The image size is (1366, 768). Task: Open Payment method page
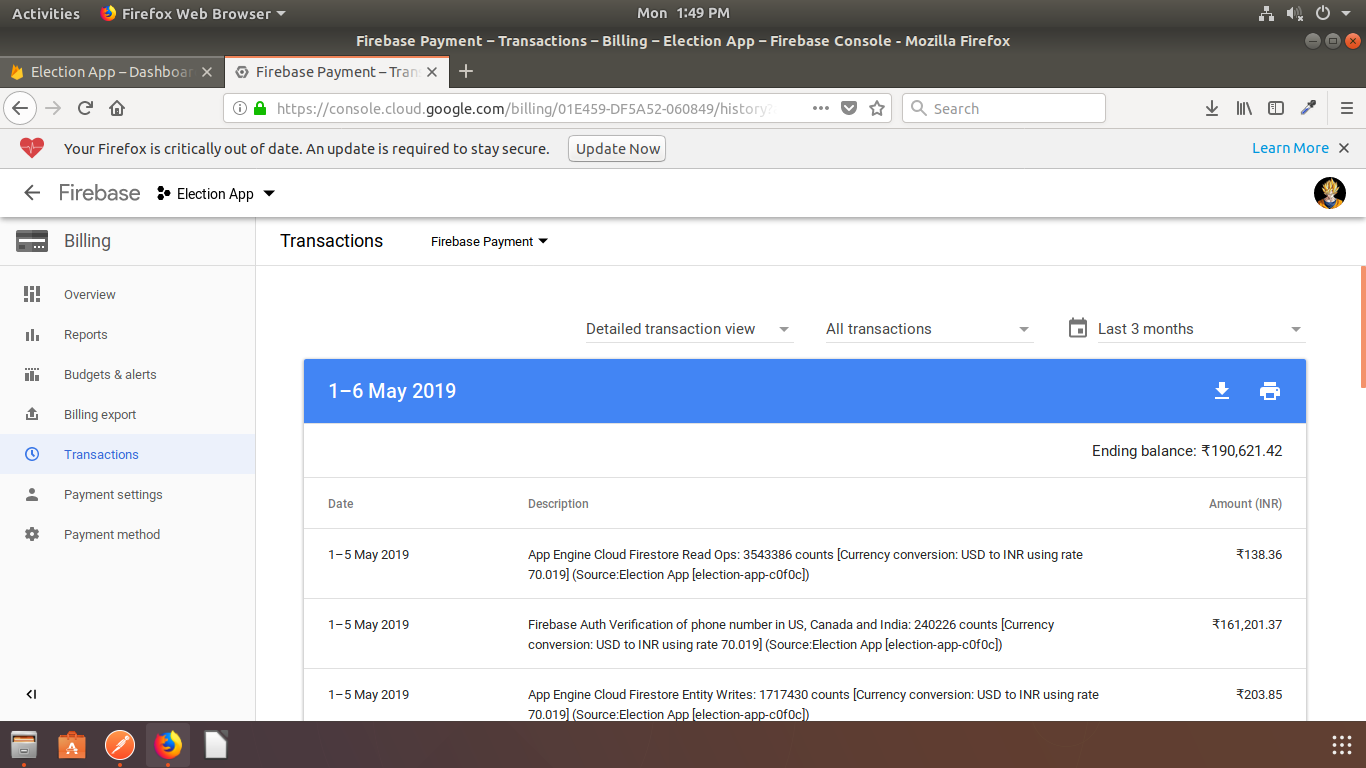point(112,535)
